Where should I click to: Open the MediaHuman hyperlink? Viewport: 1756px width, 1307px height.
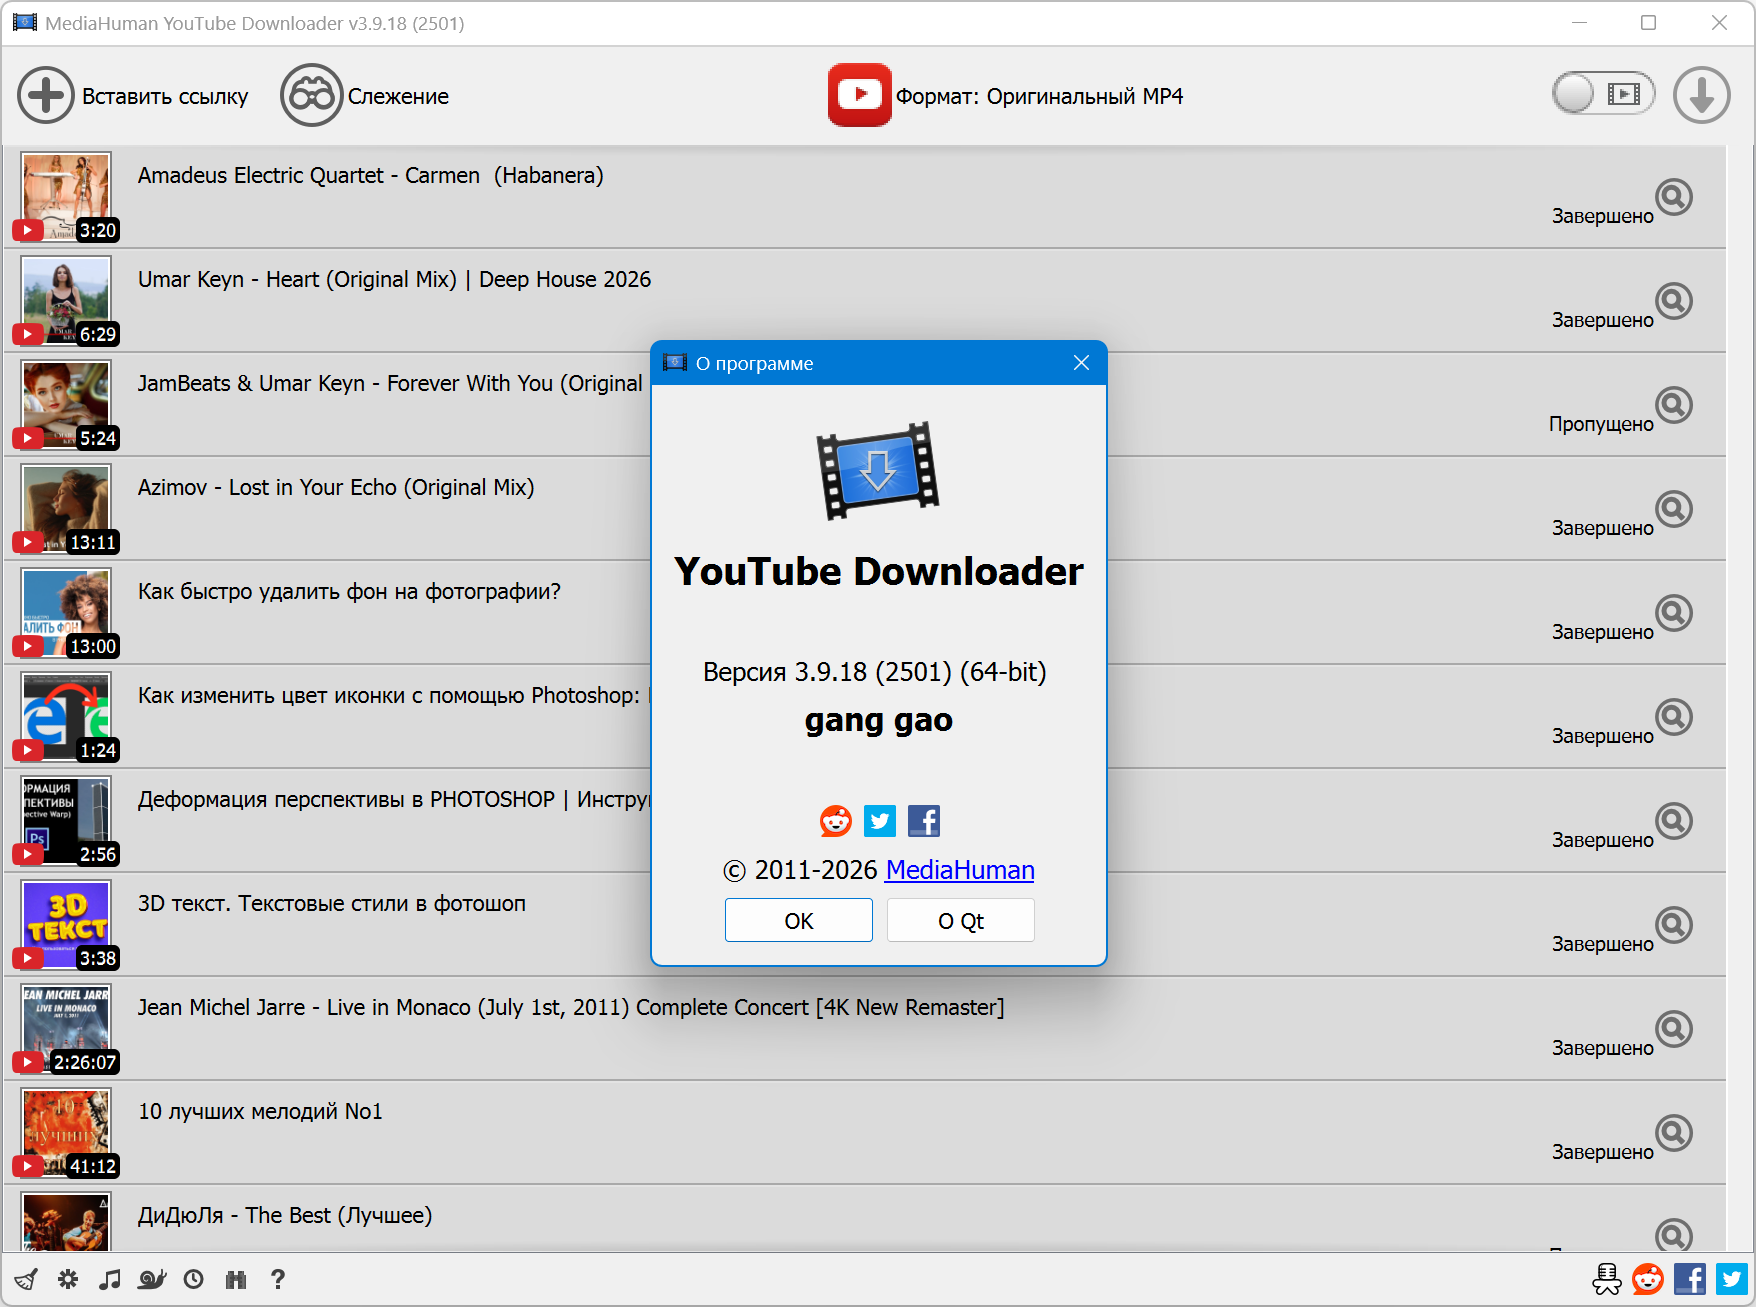[959, 870]
